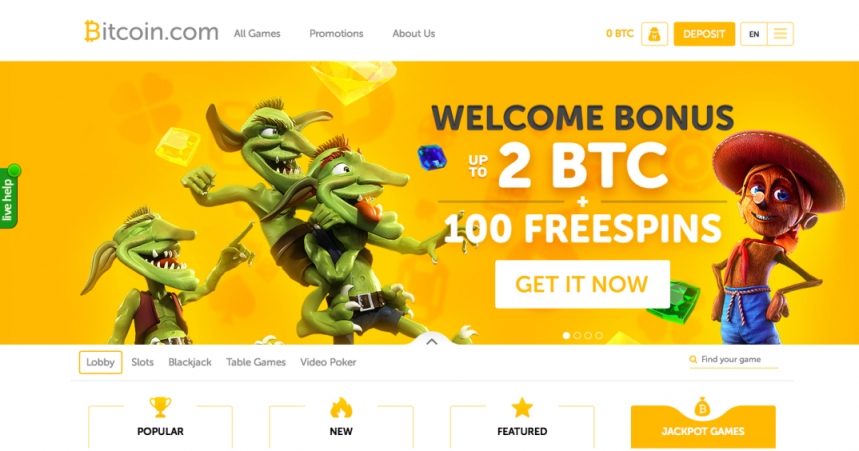Open the Jackpot Games money bag icon
Image resolution: width=859 pixels, height=451 pixels.
click(x=702, y=407)
